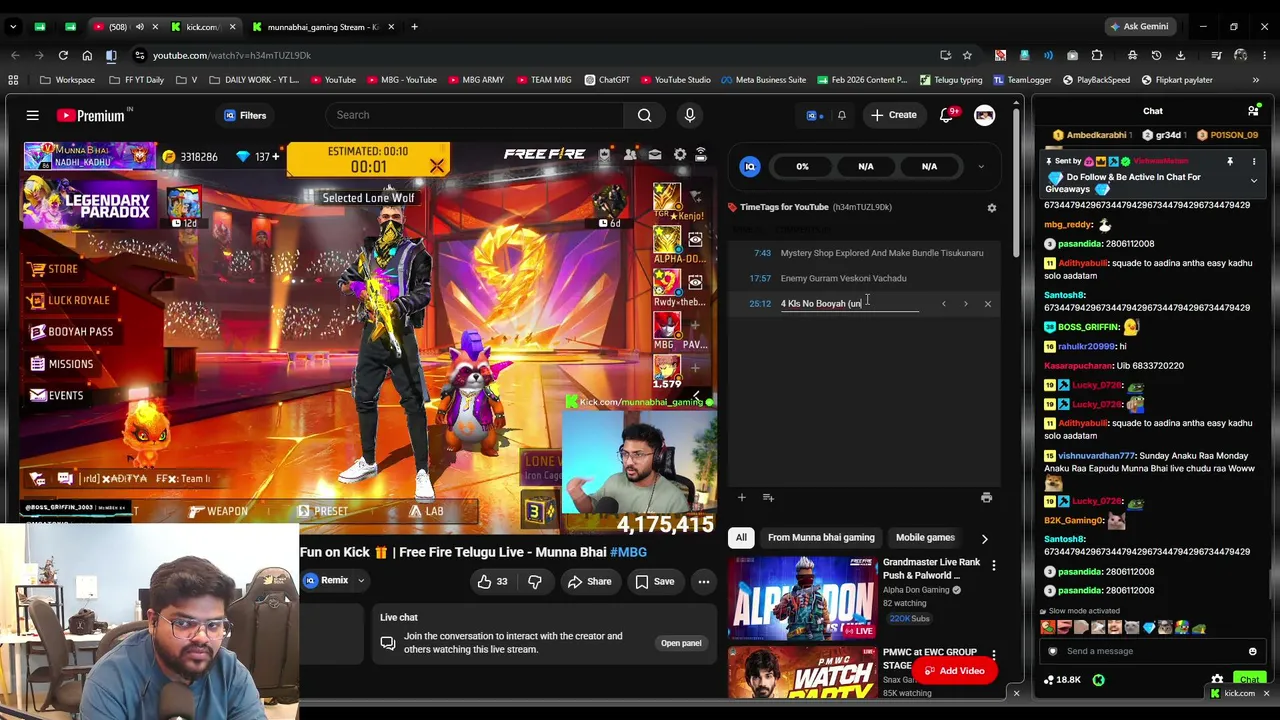The width and height of the screenshot is (1280, 720).
Task: Toggle vidIQ bell in header pill
Action: click(x=841, y=115)
